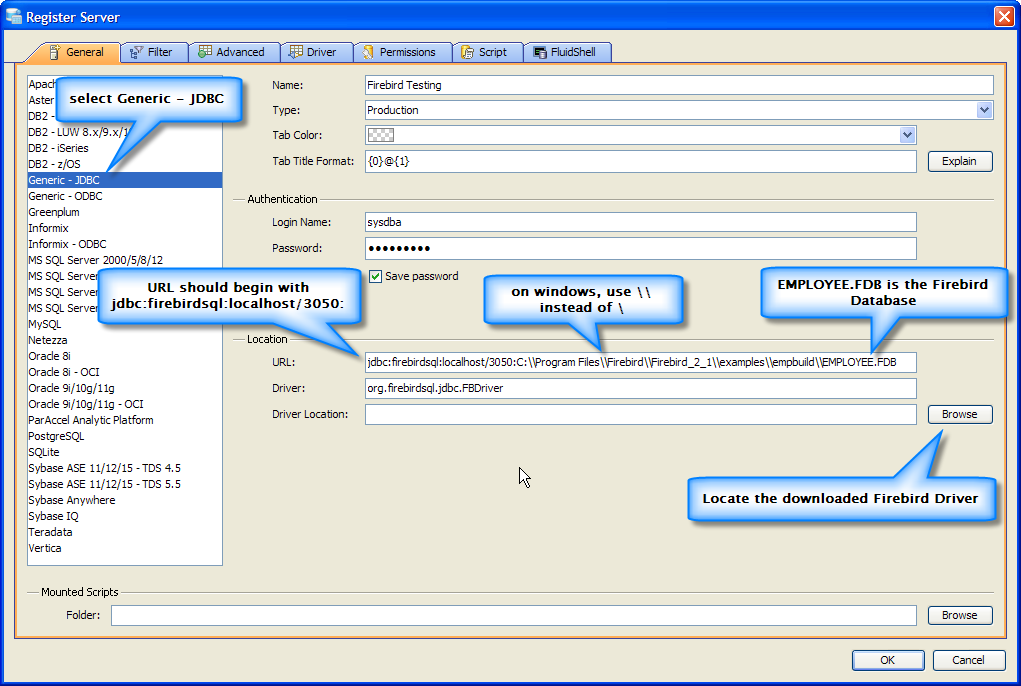The height and width of the screenshot is (686, 1021).
Task: Select Netezza in server list
Action: coord(125,340)
